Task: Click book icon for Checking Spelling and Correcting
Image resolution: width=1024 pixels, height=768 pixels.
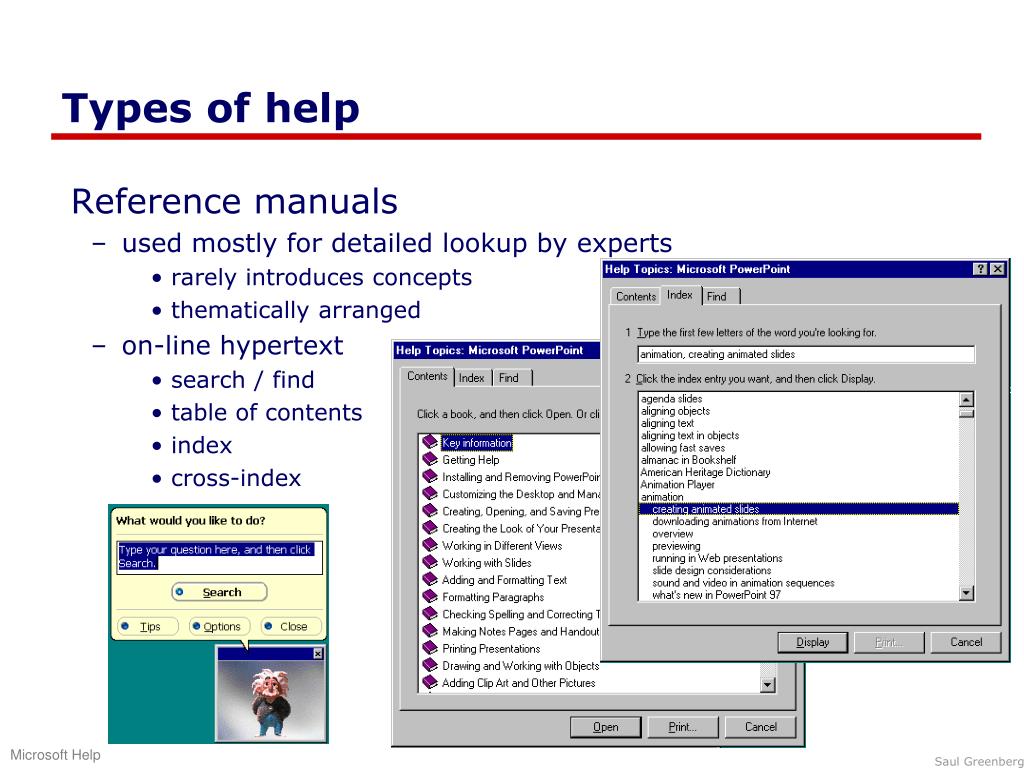Action: click(430, 614)
